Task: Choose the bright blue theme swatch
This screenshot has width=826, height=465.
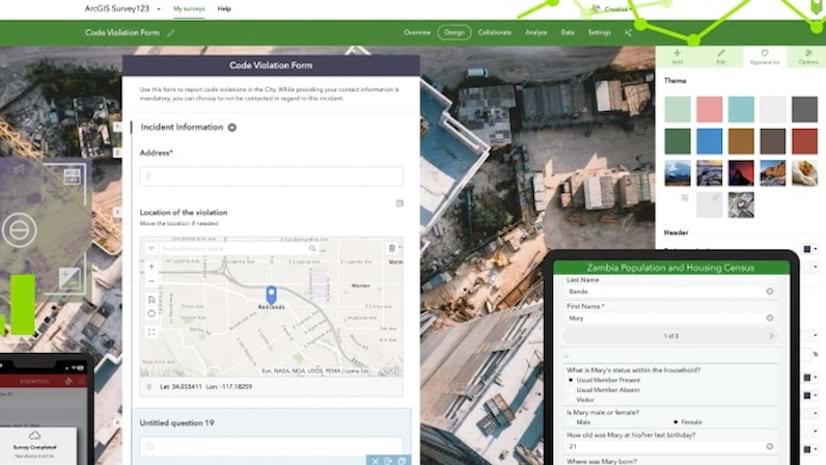Action: (x=709, y=141)
